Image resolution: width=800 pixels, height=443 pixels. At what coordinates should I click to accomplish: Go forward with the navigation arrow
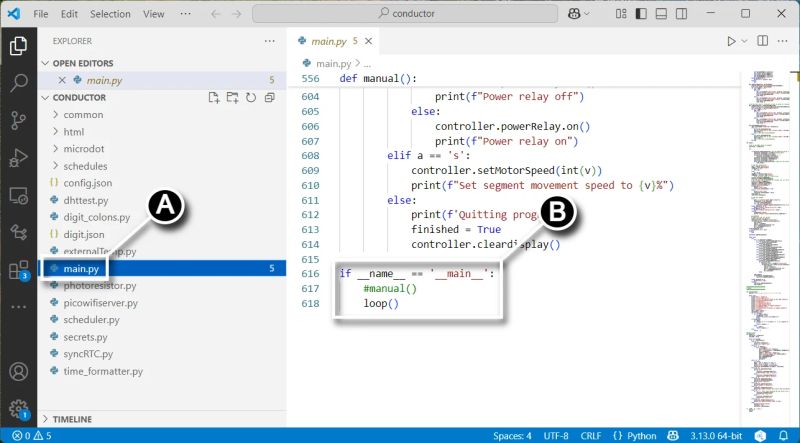click(237, 14)
